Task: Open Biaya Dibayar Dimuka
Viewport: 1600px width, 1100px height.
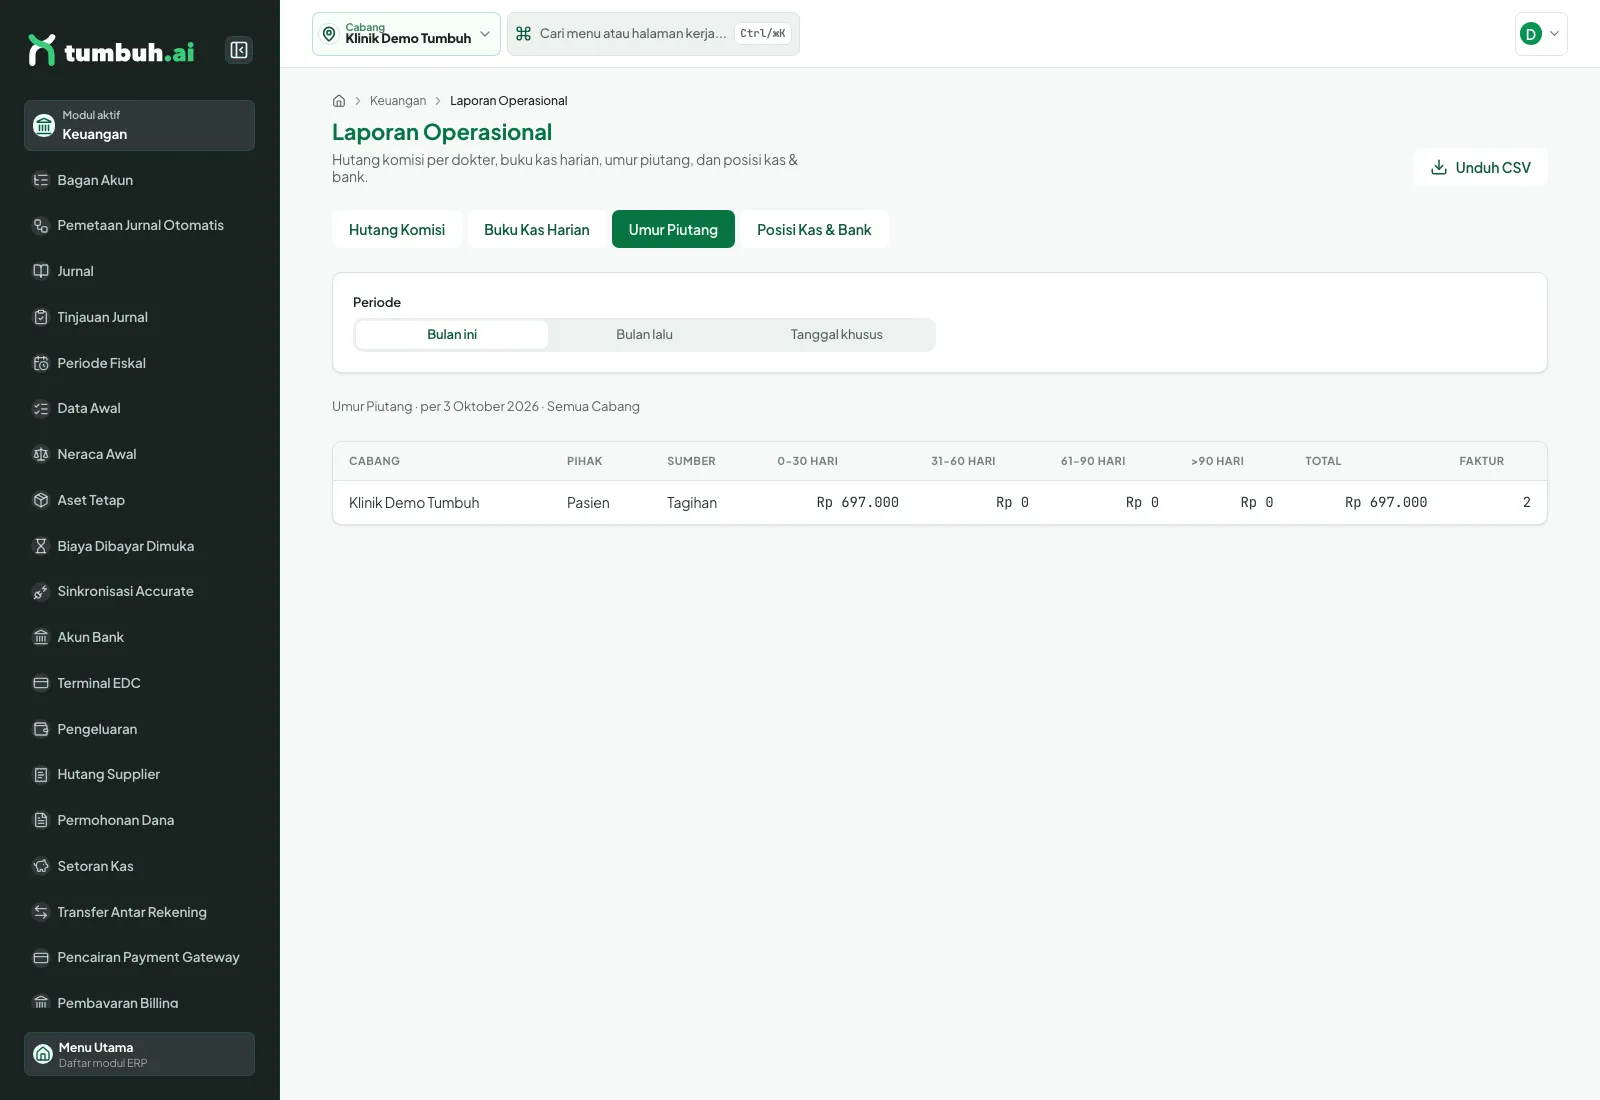Action: point(139,546)
